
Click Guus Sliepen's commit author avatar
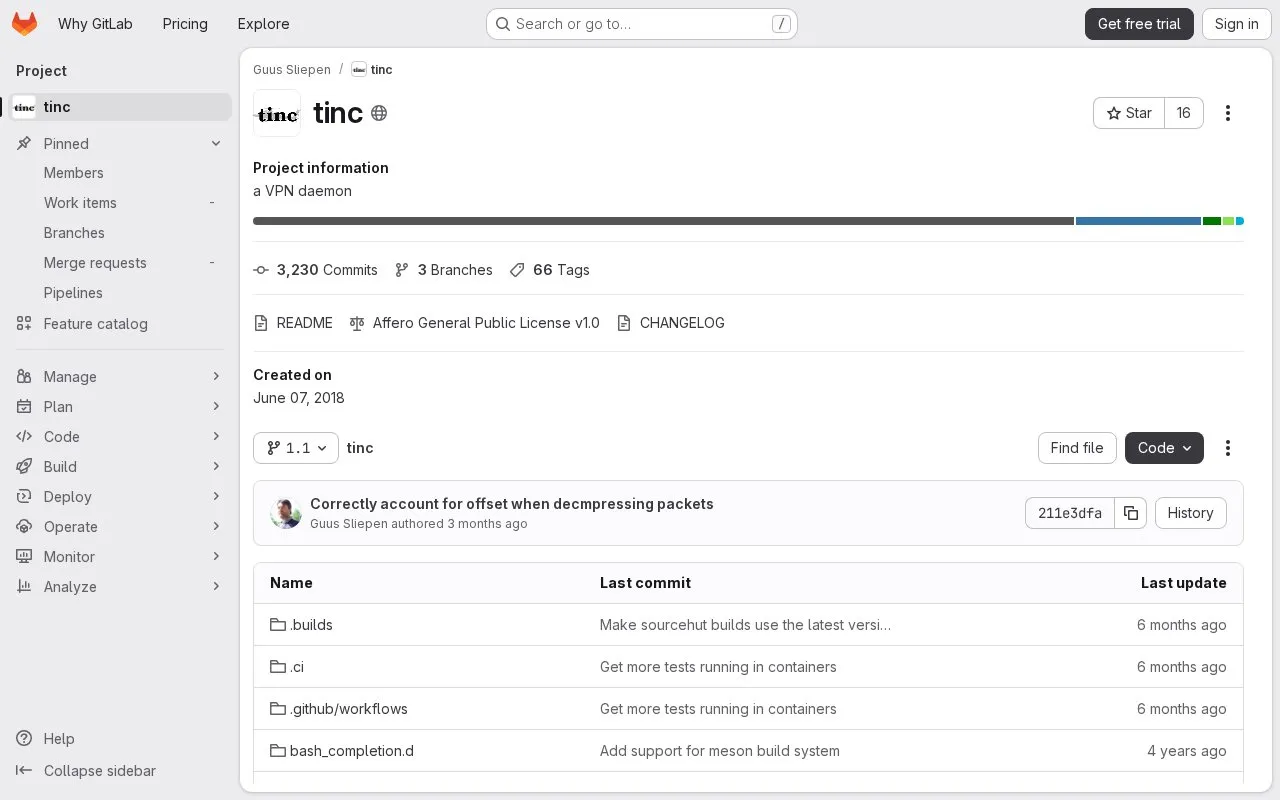point(286,513)
